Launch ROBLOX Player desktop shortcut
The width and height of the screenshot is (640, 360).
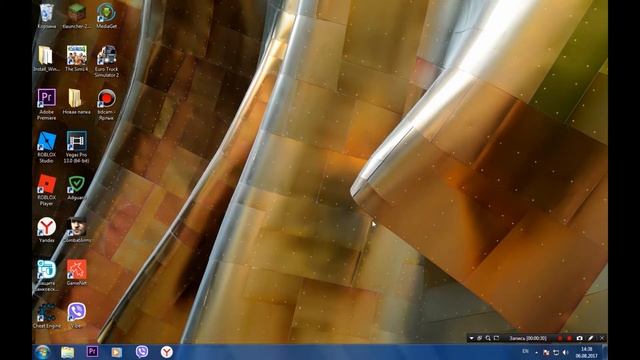pos(47,190)
